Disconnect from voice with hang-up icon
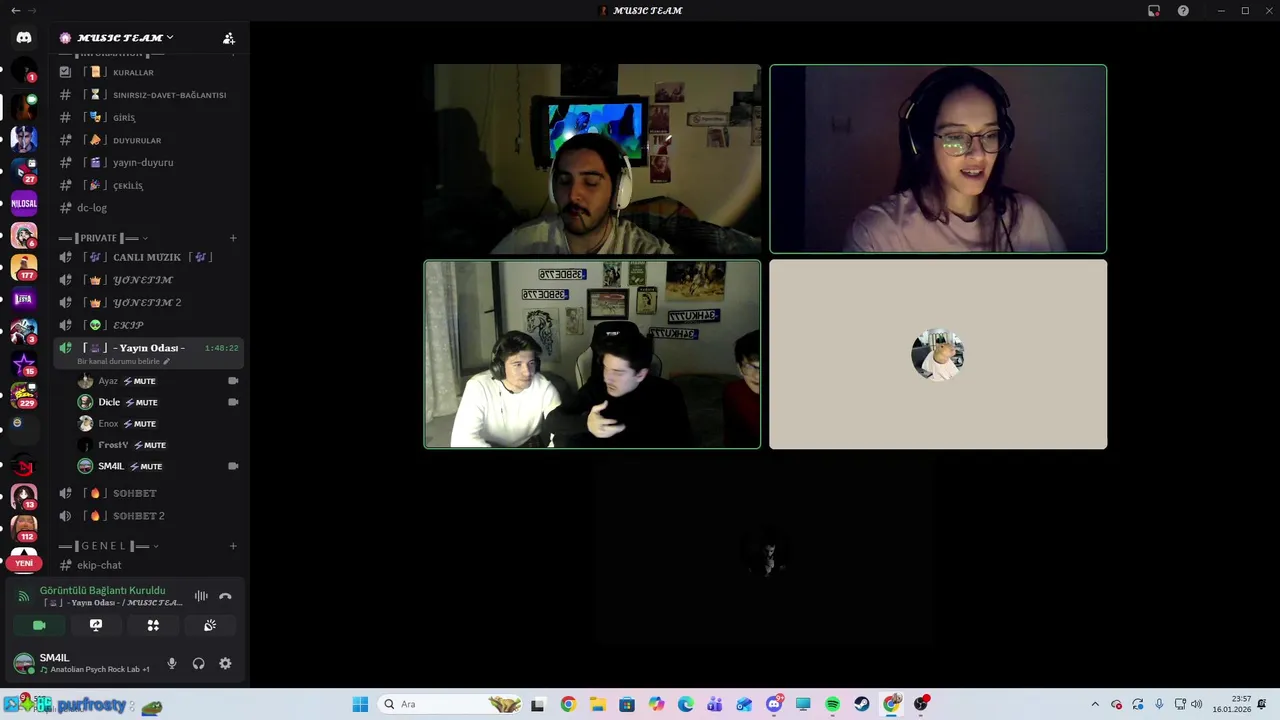 click(x=225, y=596)
